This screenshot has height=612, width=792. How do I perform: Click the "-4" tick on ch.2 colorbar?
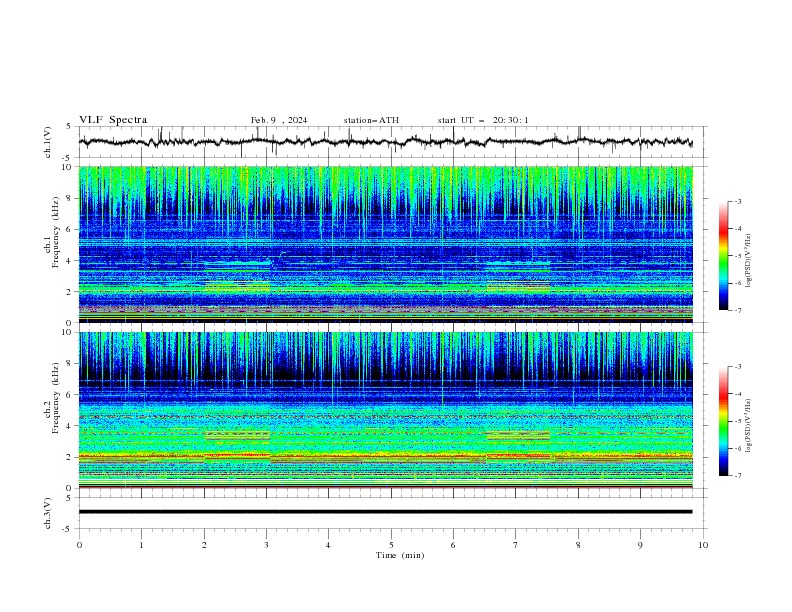coord(738,394)
